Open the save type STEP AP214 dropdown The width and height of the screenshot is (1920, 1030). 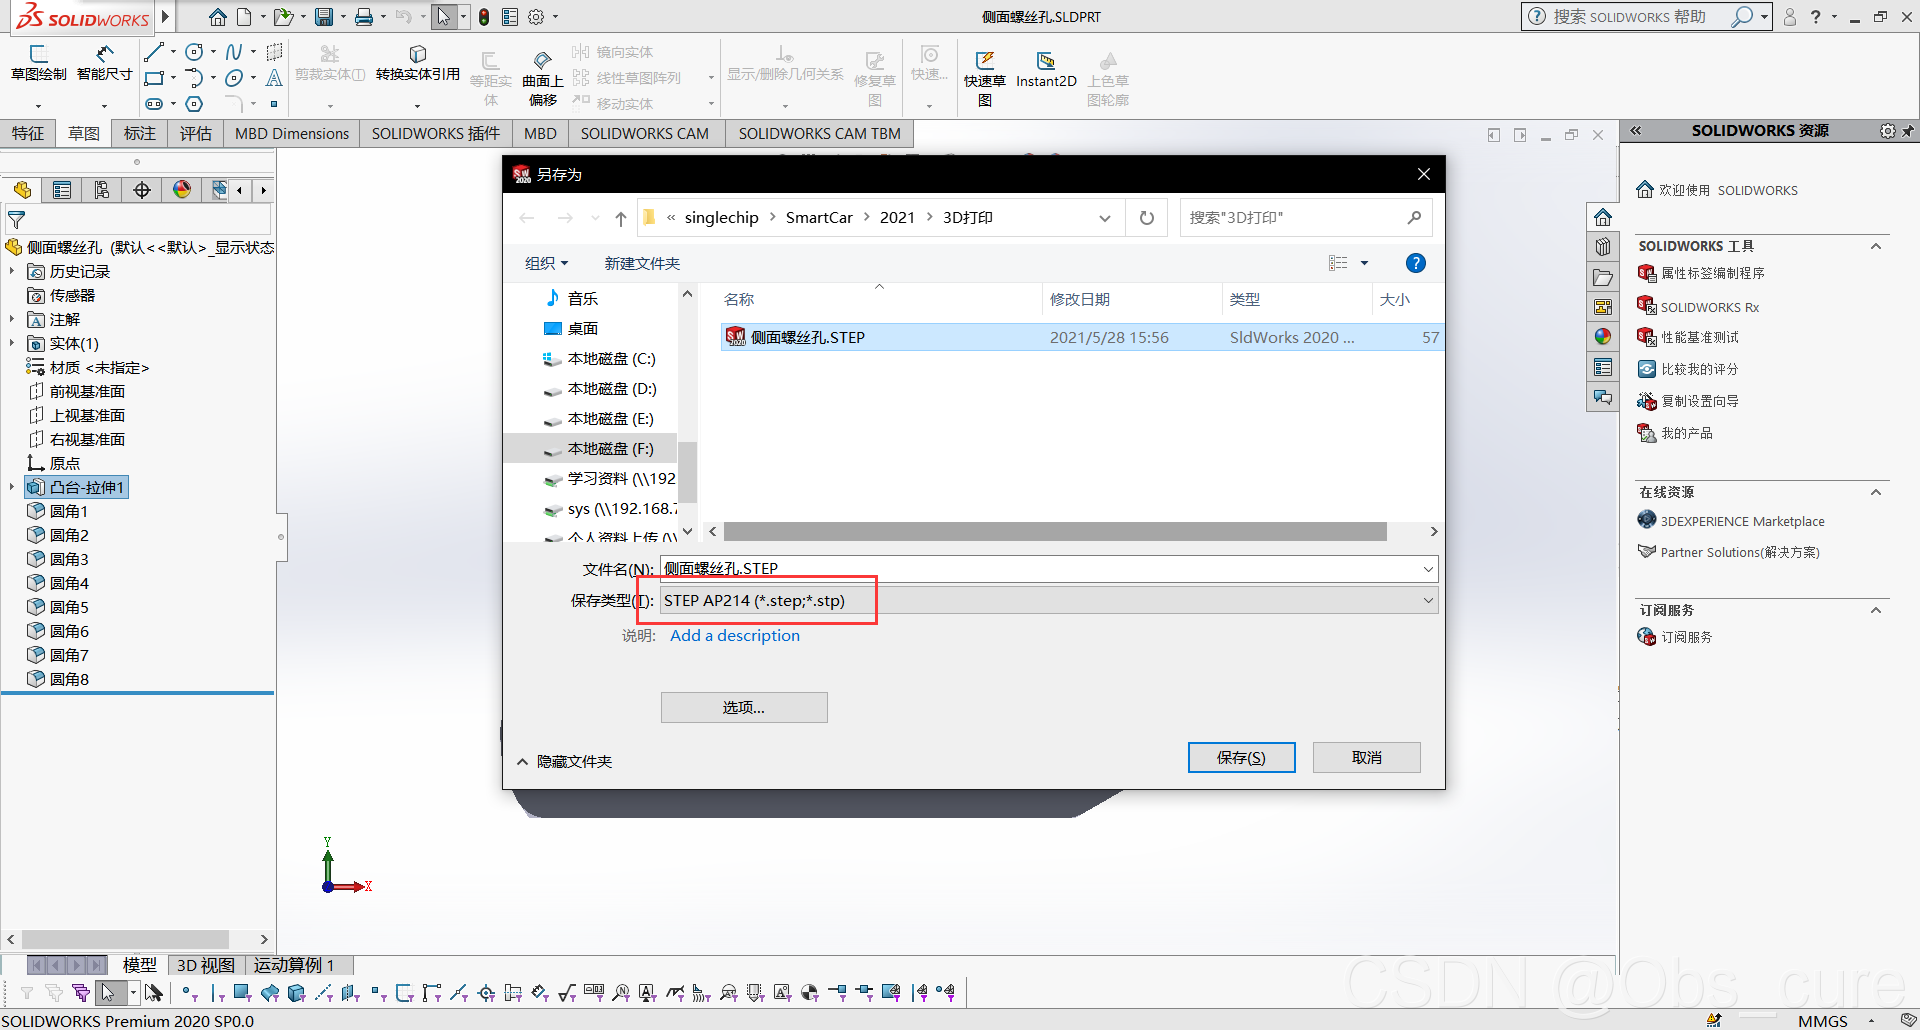pyautogui.click(x=1048, y=601)
